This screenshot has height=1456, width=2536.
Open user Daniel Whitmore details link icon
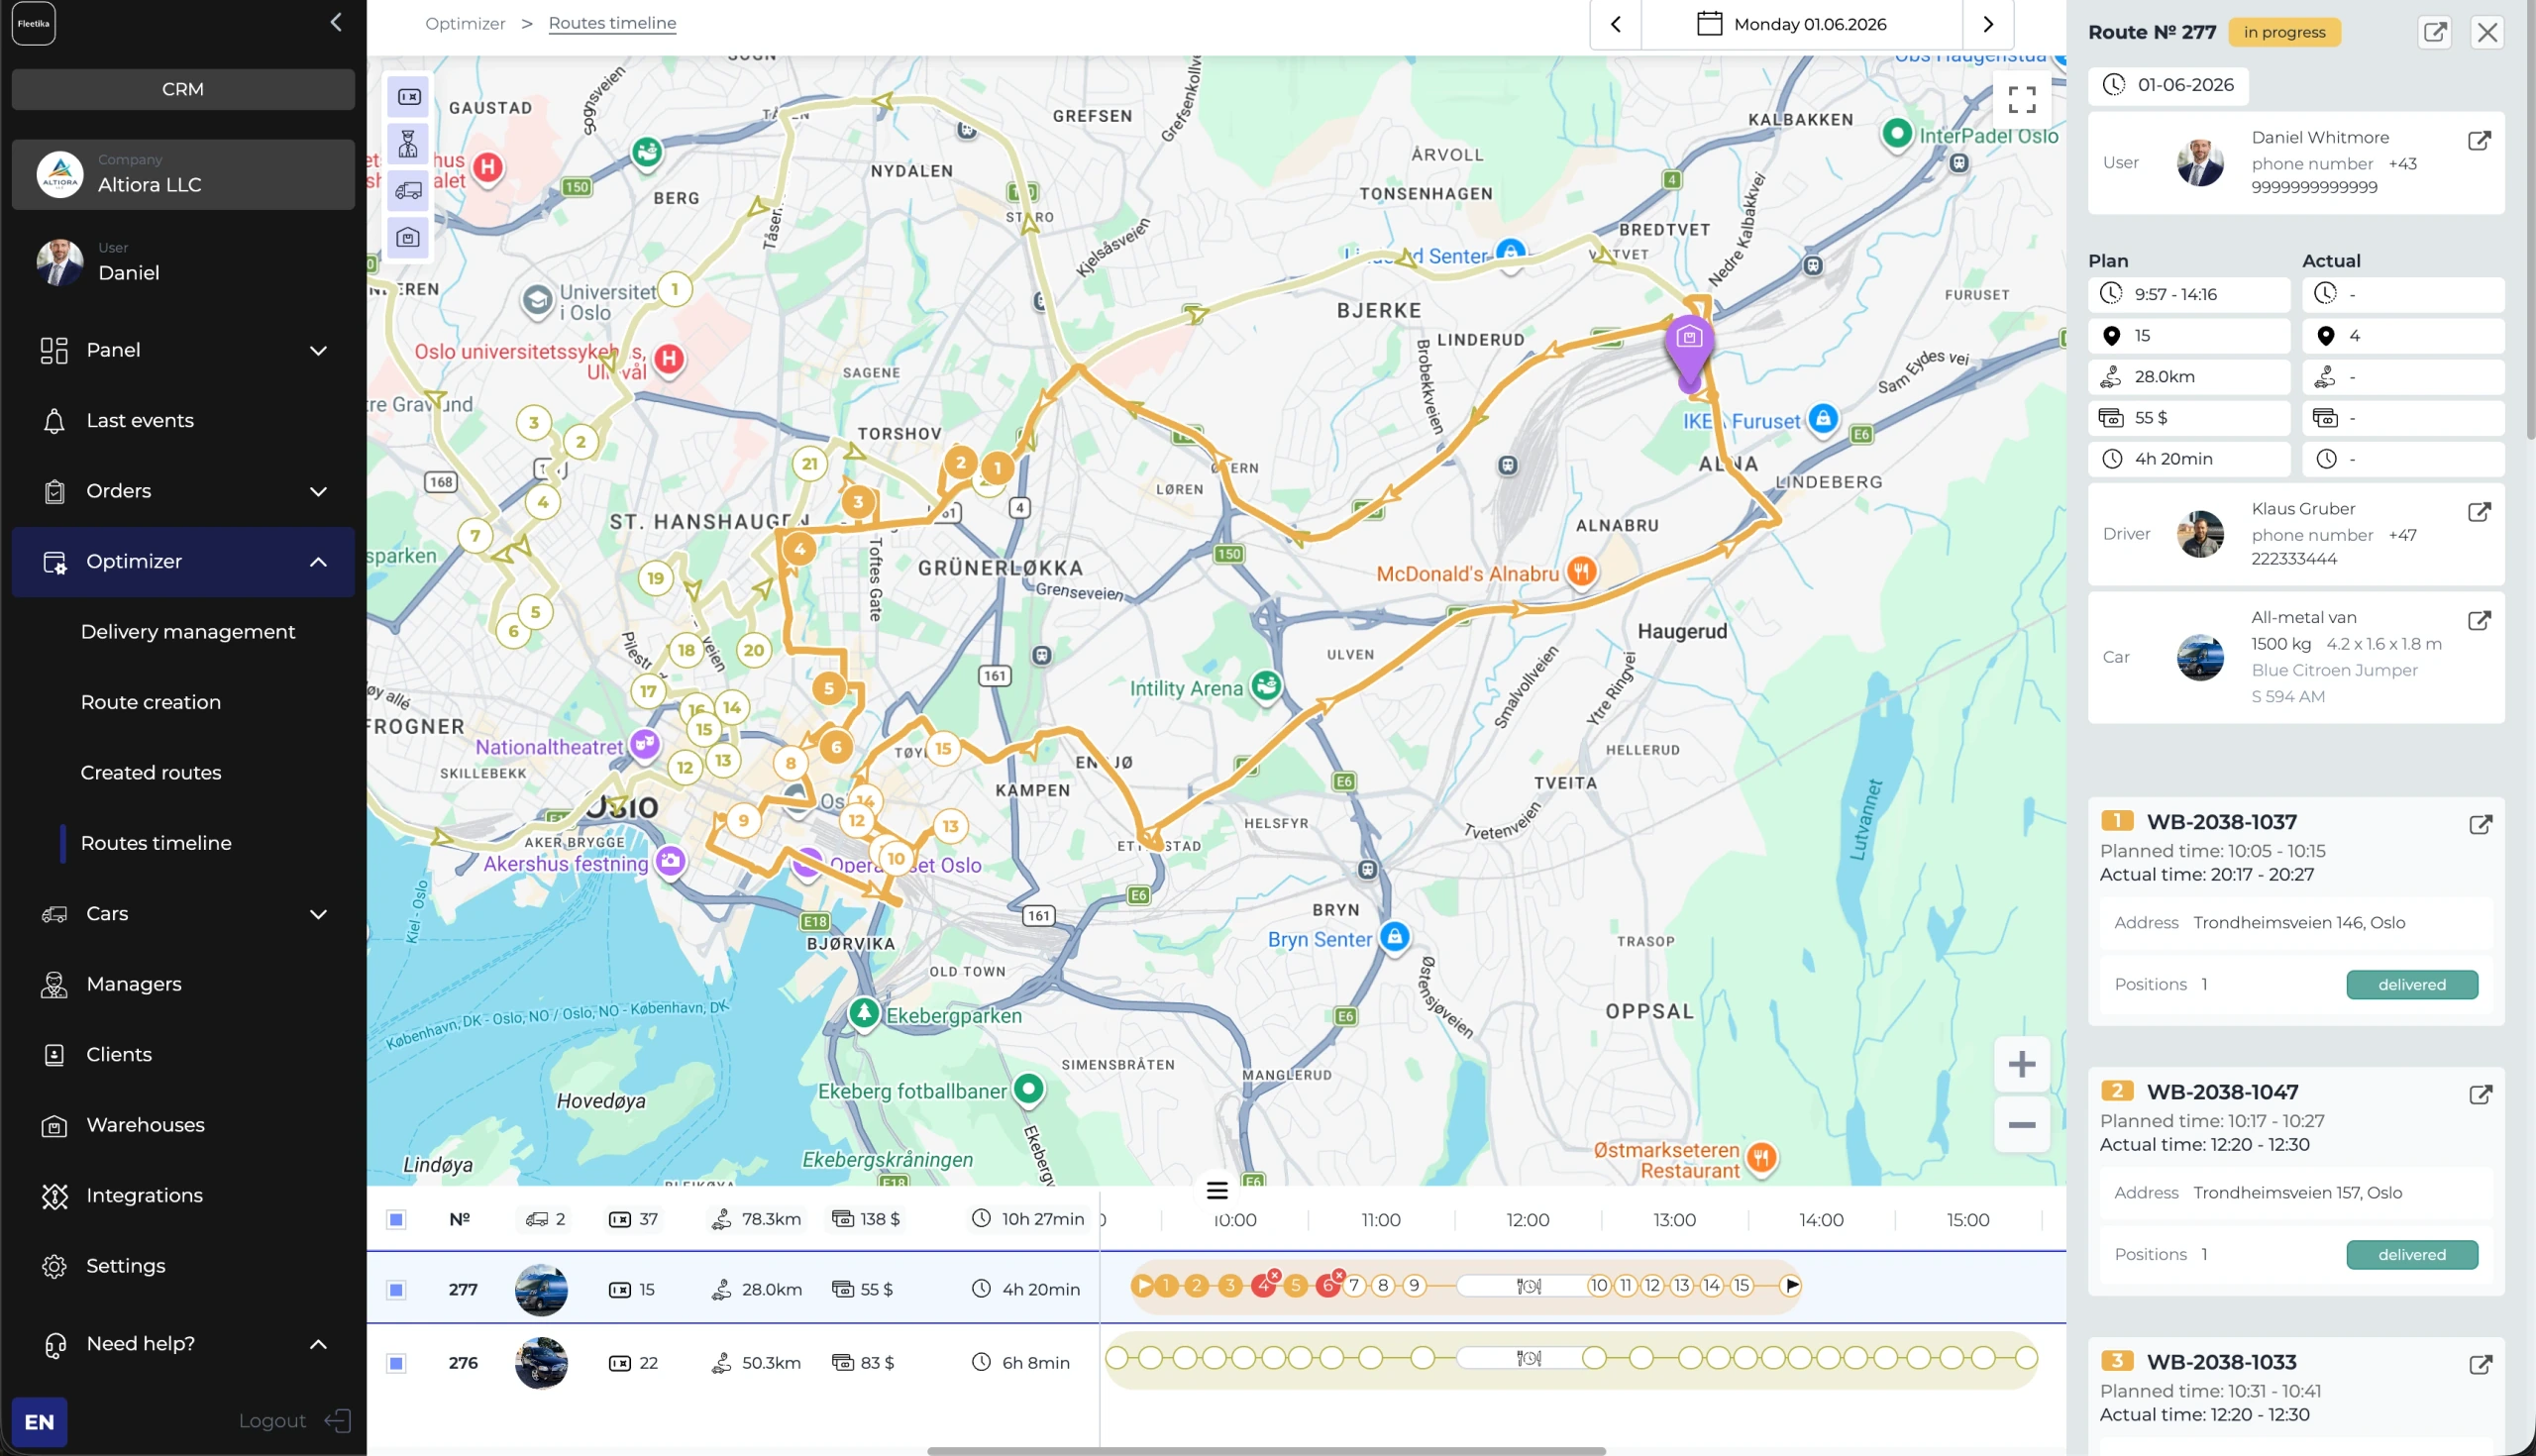click(2480, 141)
